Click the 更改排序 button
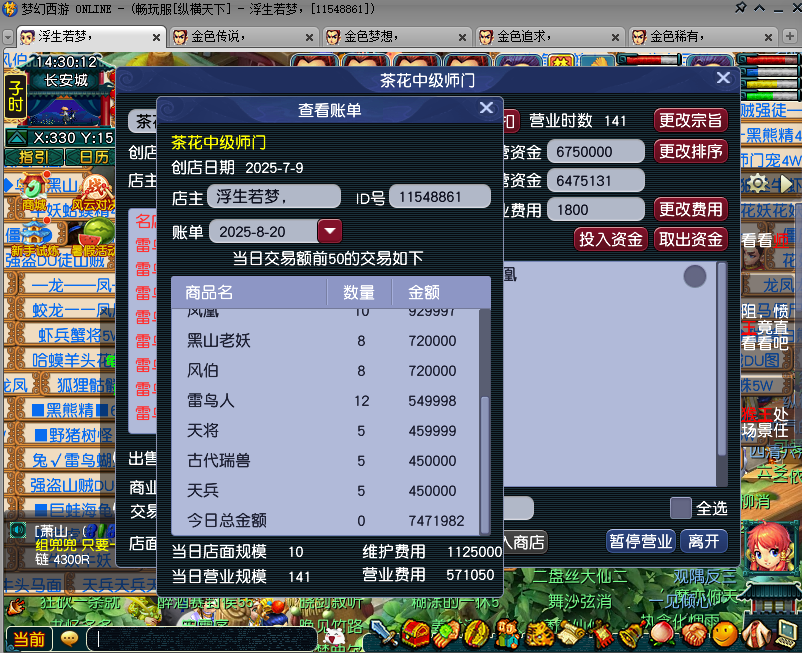The image size is (802, 653). point(690,151)
